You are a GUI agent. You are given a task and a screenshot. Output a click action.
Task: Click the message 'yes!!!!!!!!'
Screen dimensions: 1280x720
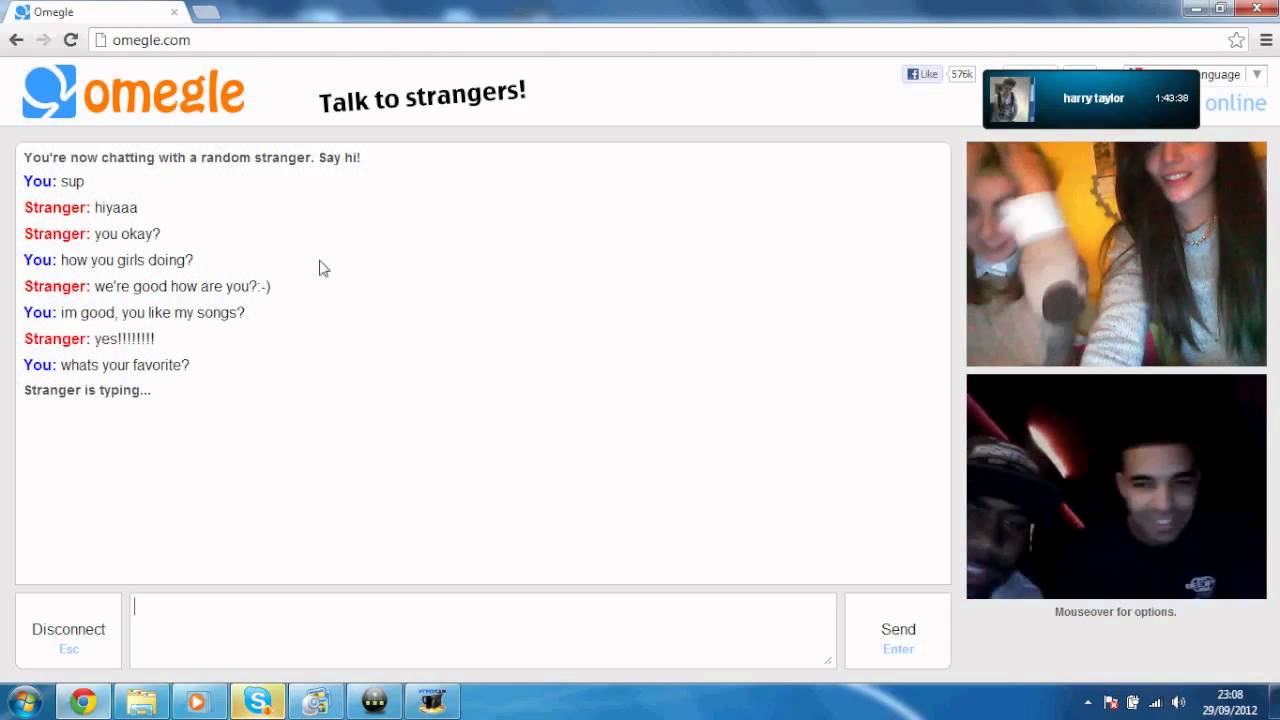[x=124, y=339]
